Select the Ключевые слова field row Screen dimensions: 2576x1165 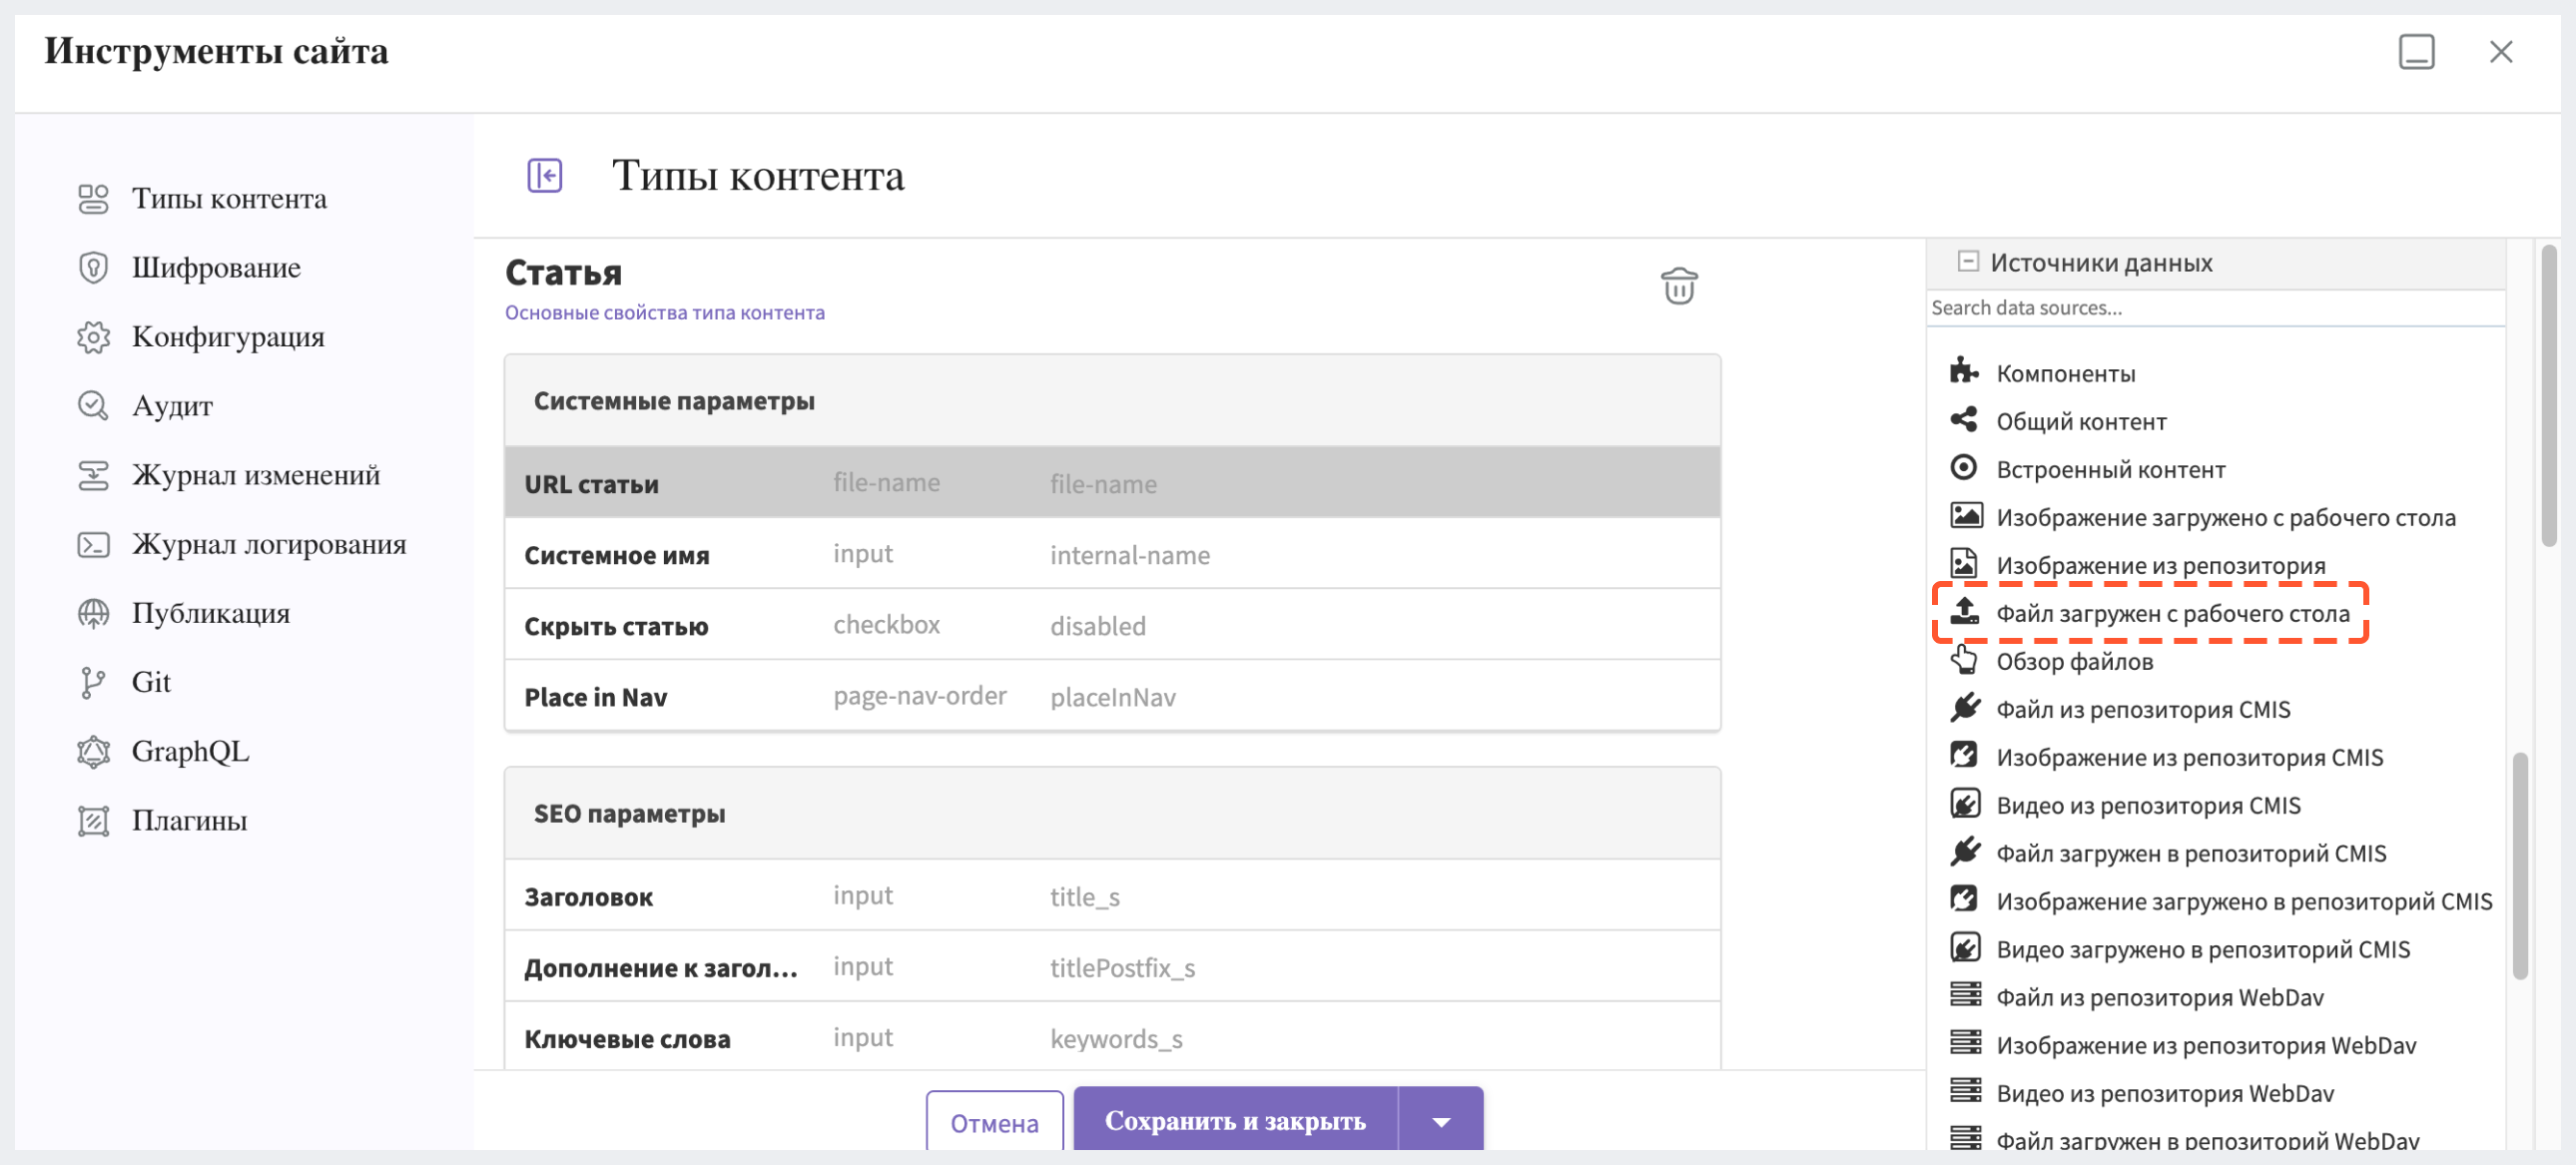click(1112, 1038)
